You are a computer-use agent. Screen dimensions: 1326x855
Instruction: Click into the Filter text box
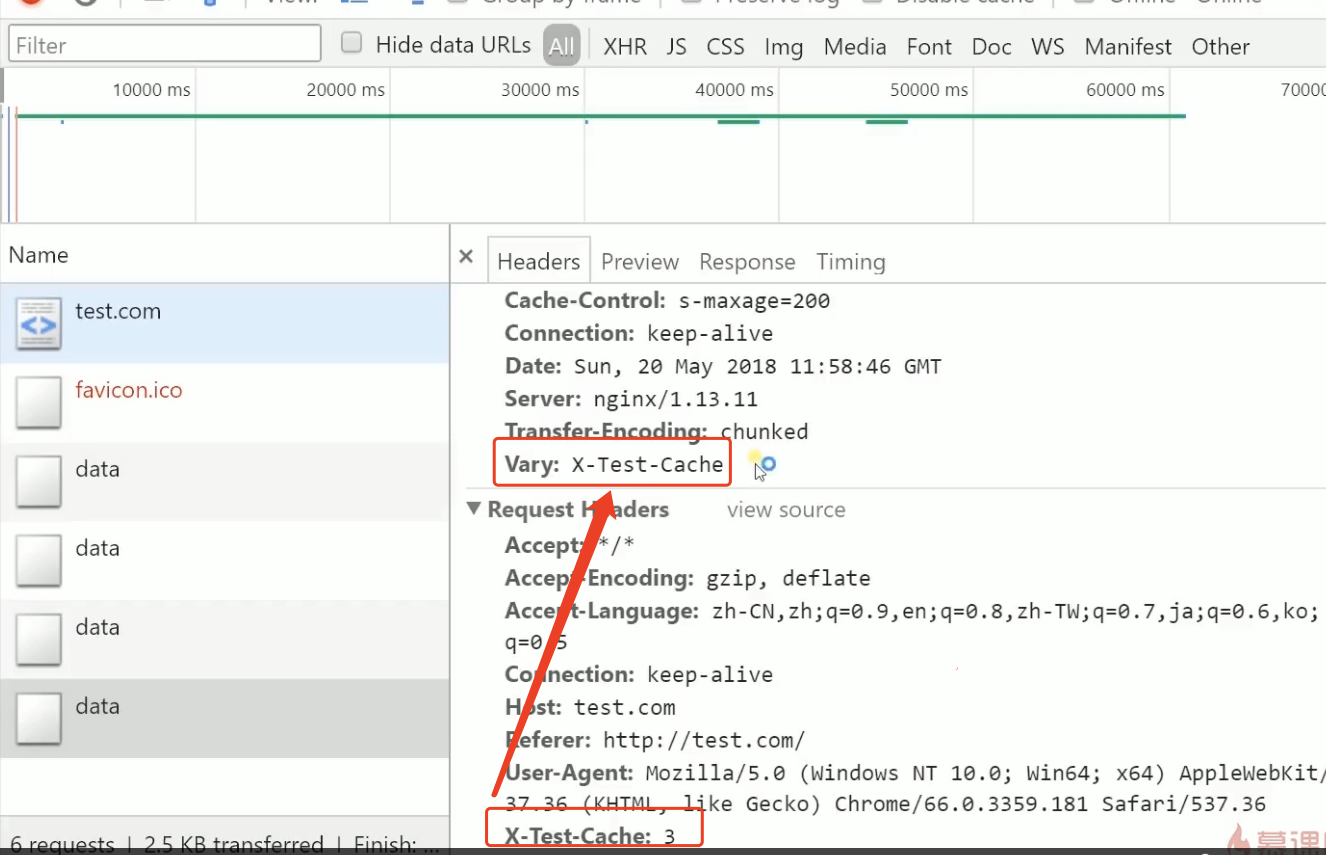pyautogui.click(x=165, y=45)
